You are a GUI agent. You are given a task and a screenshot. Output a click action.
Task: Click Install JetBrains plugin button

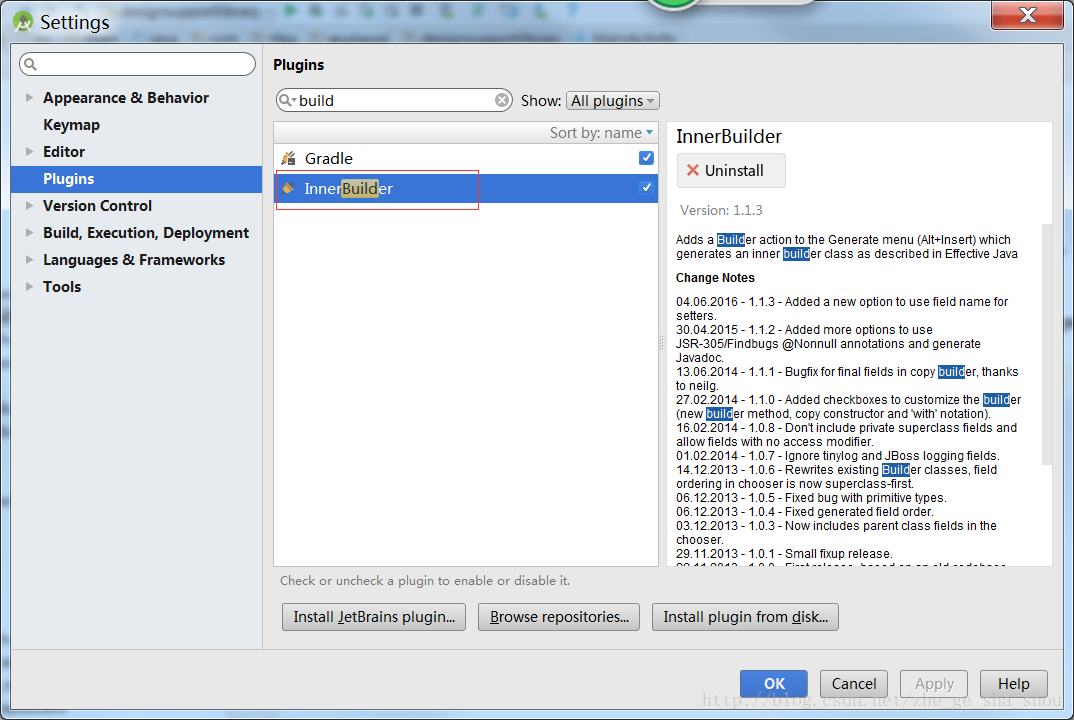coord(374,617)
